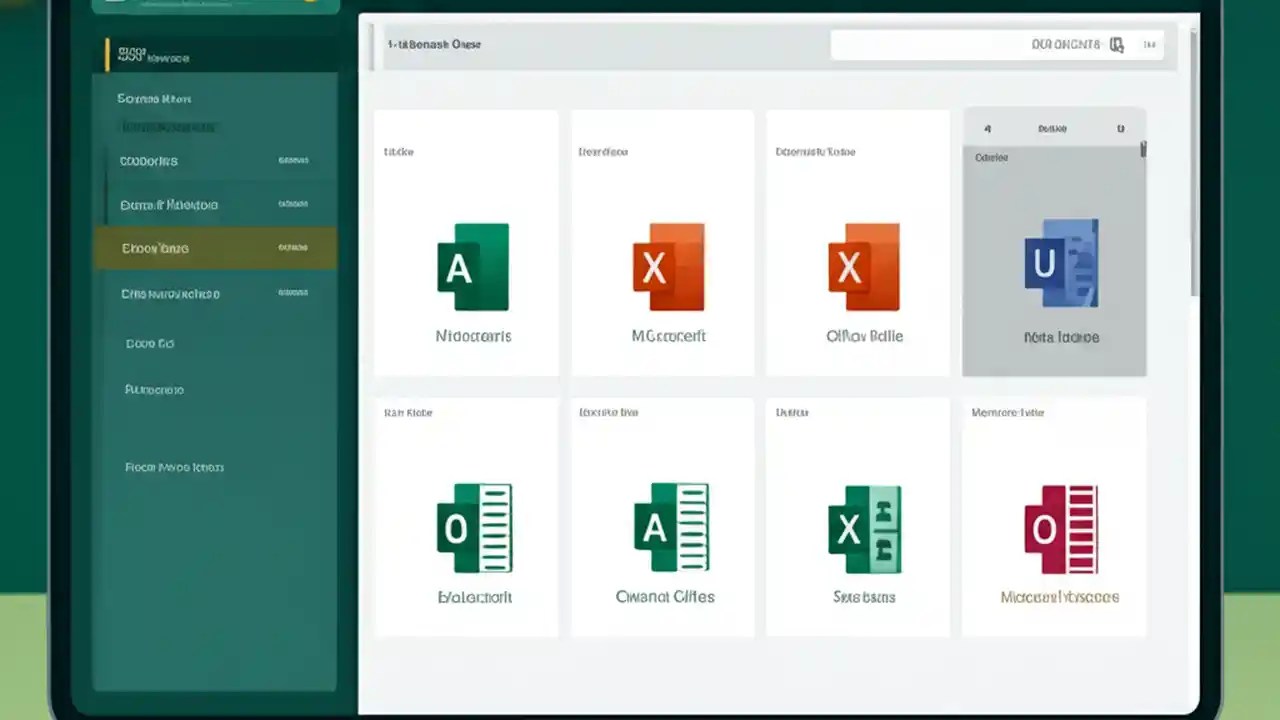Image resolution: width=1280 pixels, height=720 pixels.
Task: Click the maroon "O" notebook icon, bottom right
Action: pos(1059,528)
